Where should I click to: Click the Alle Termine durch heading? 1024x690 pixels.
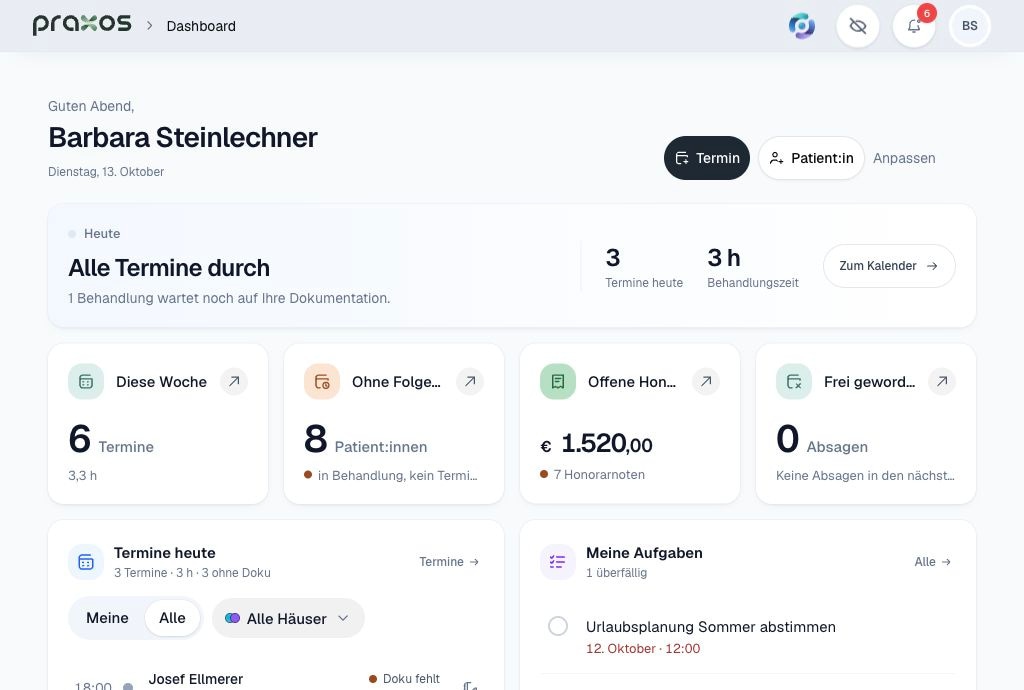click(169, 268)
